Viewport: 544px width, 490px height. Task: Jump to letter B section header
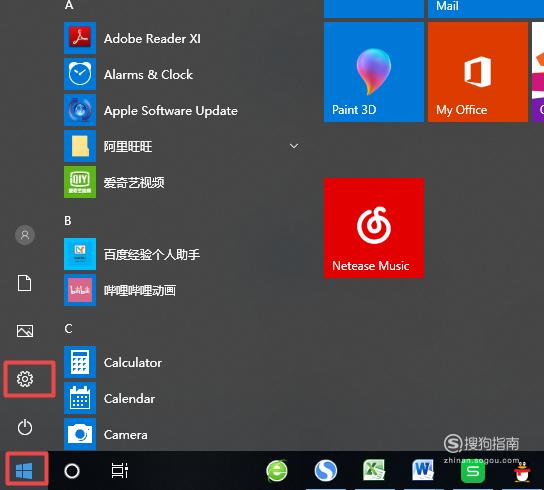68,221
